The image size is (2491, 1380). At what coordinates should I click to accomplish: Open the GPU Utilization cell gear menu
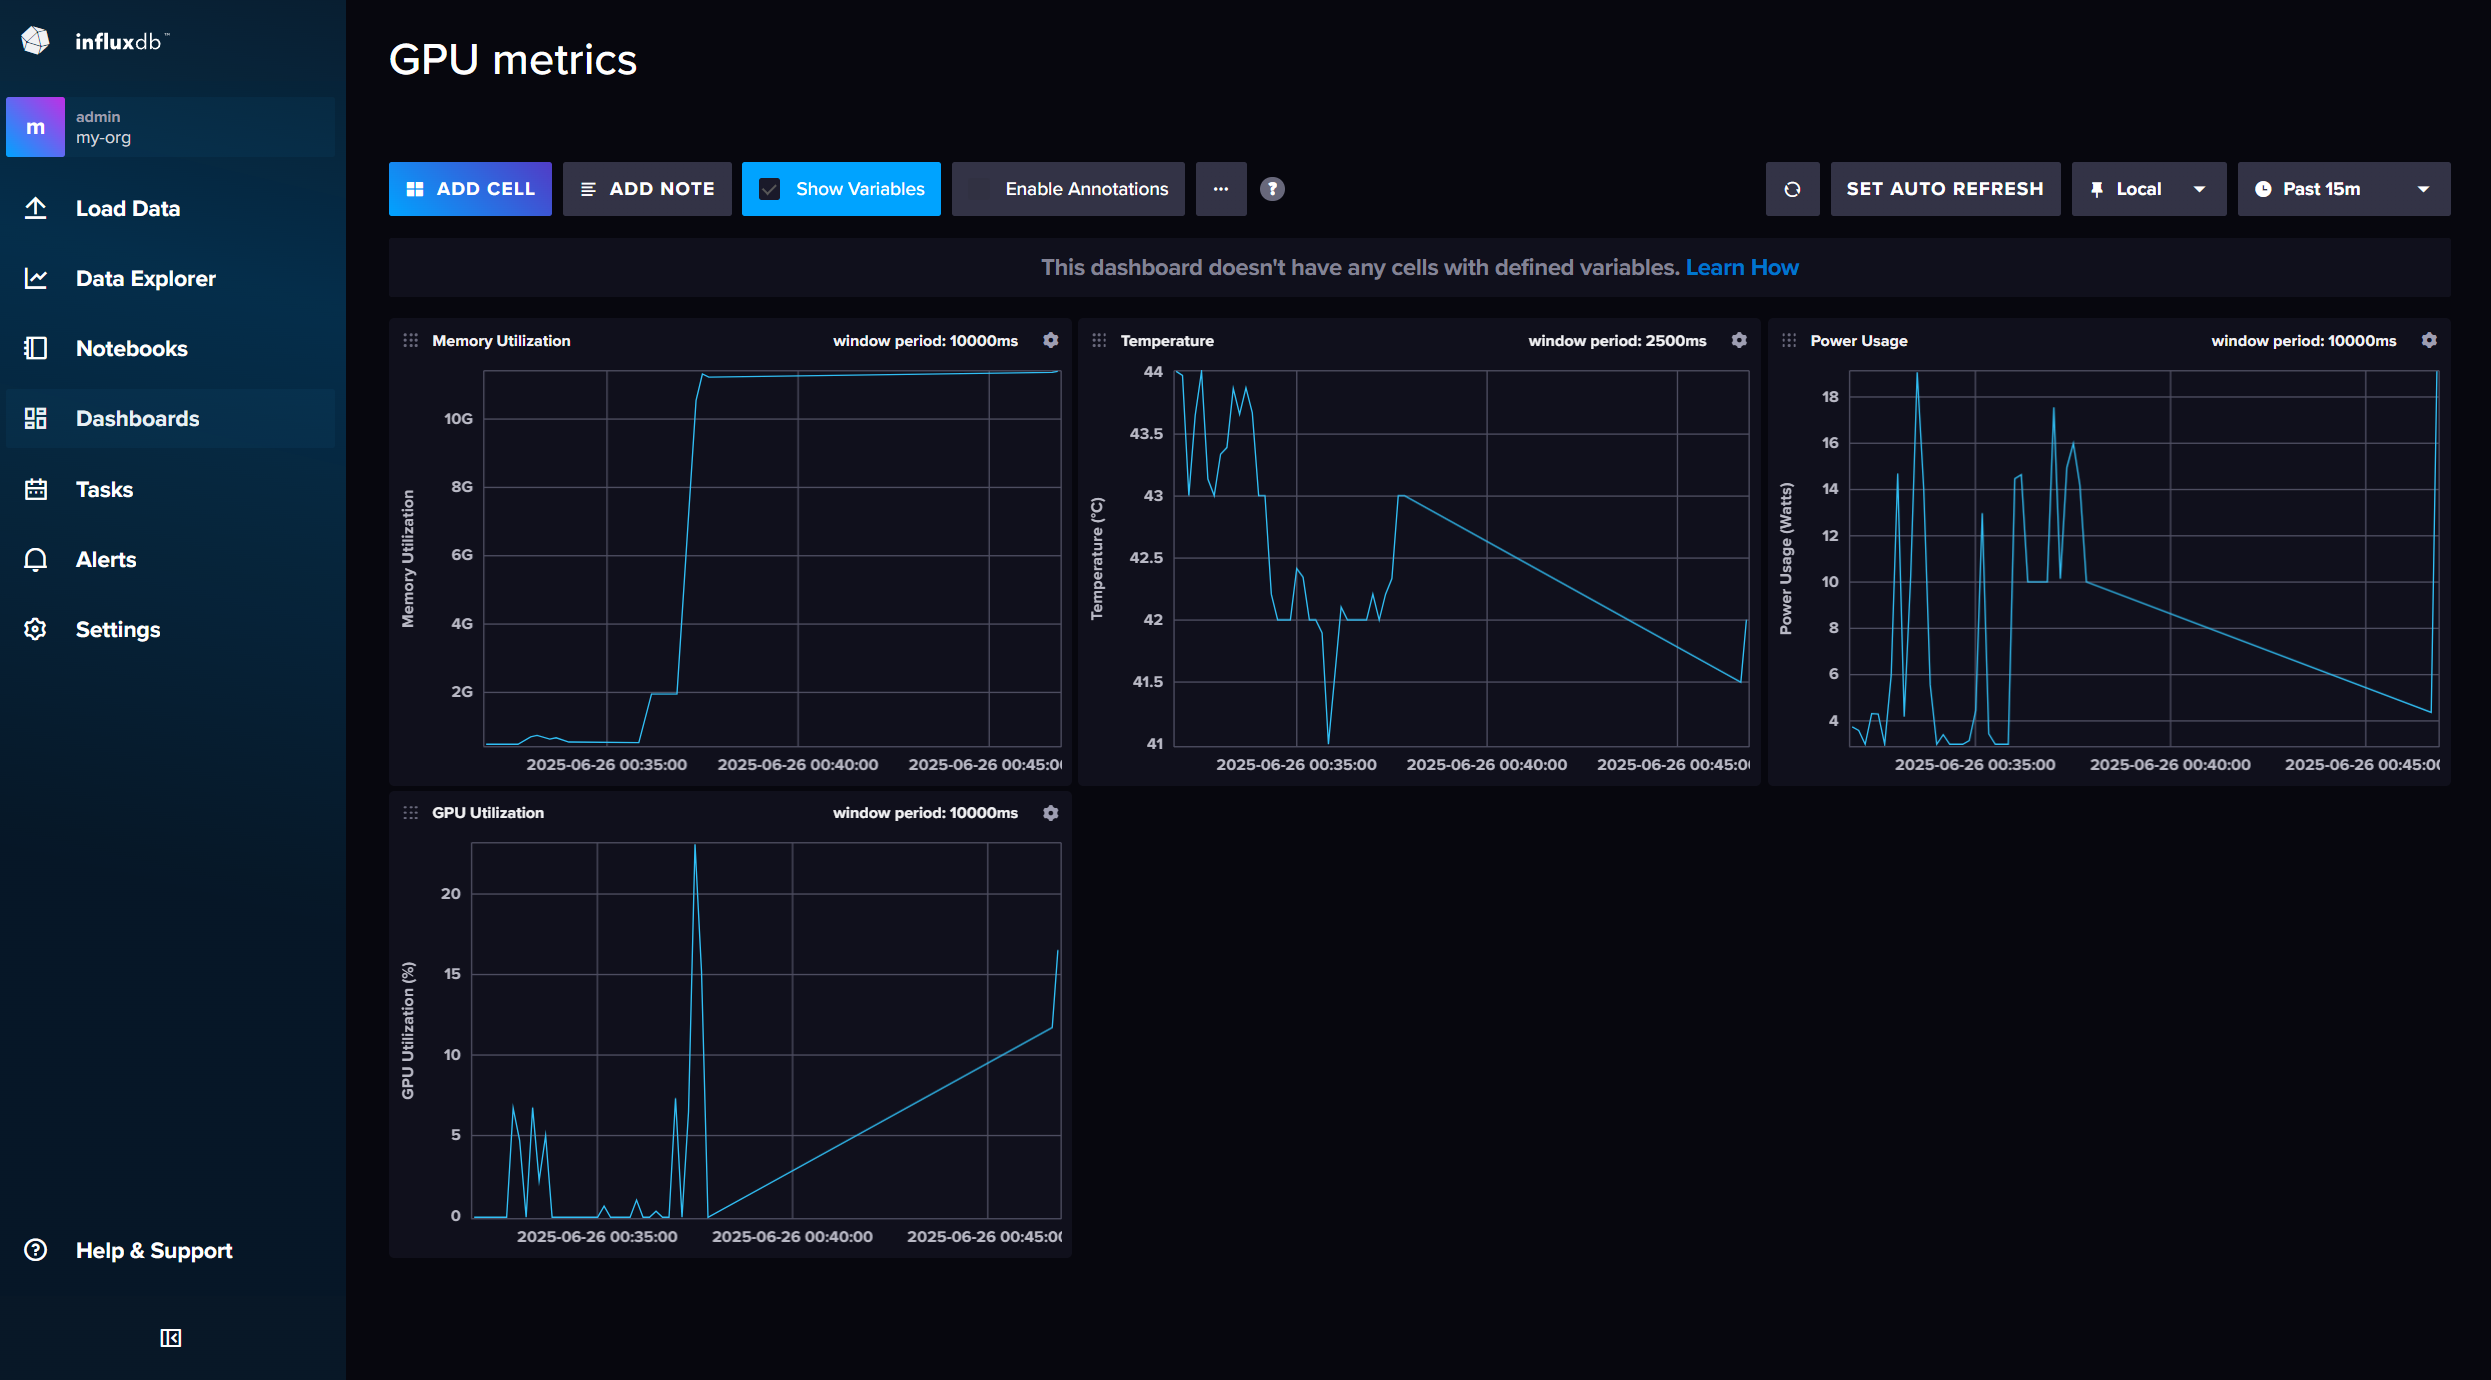coord(1051,813)
